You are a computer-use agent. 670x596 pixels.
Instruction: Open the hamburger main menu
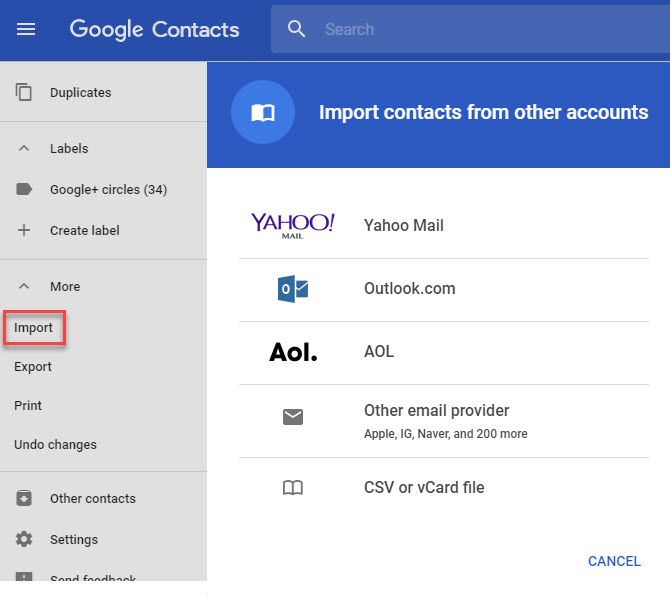point(26,29)
